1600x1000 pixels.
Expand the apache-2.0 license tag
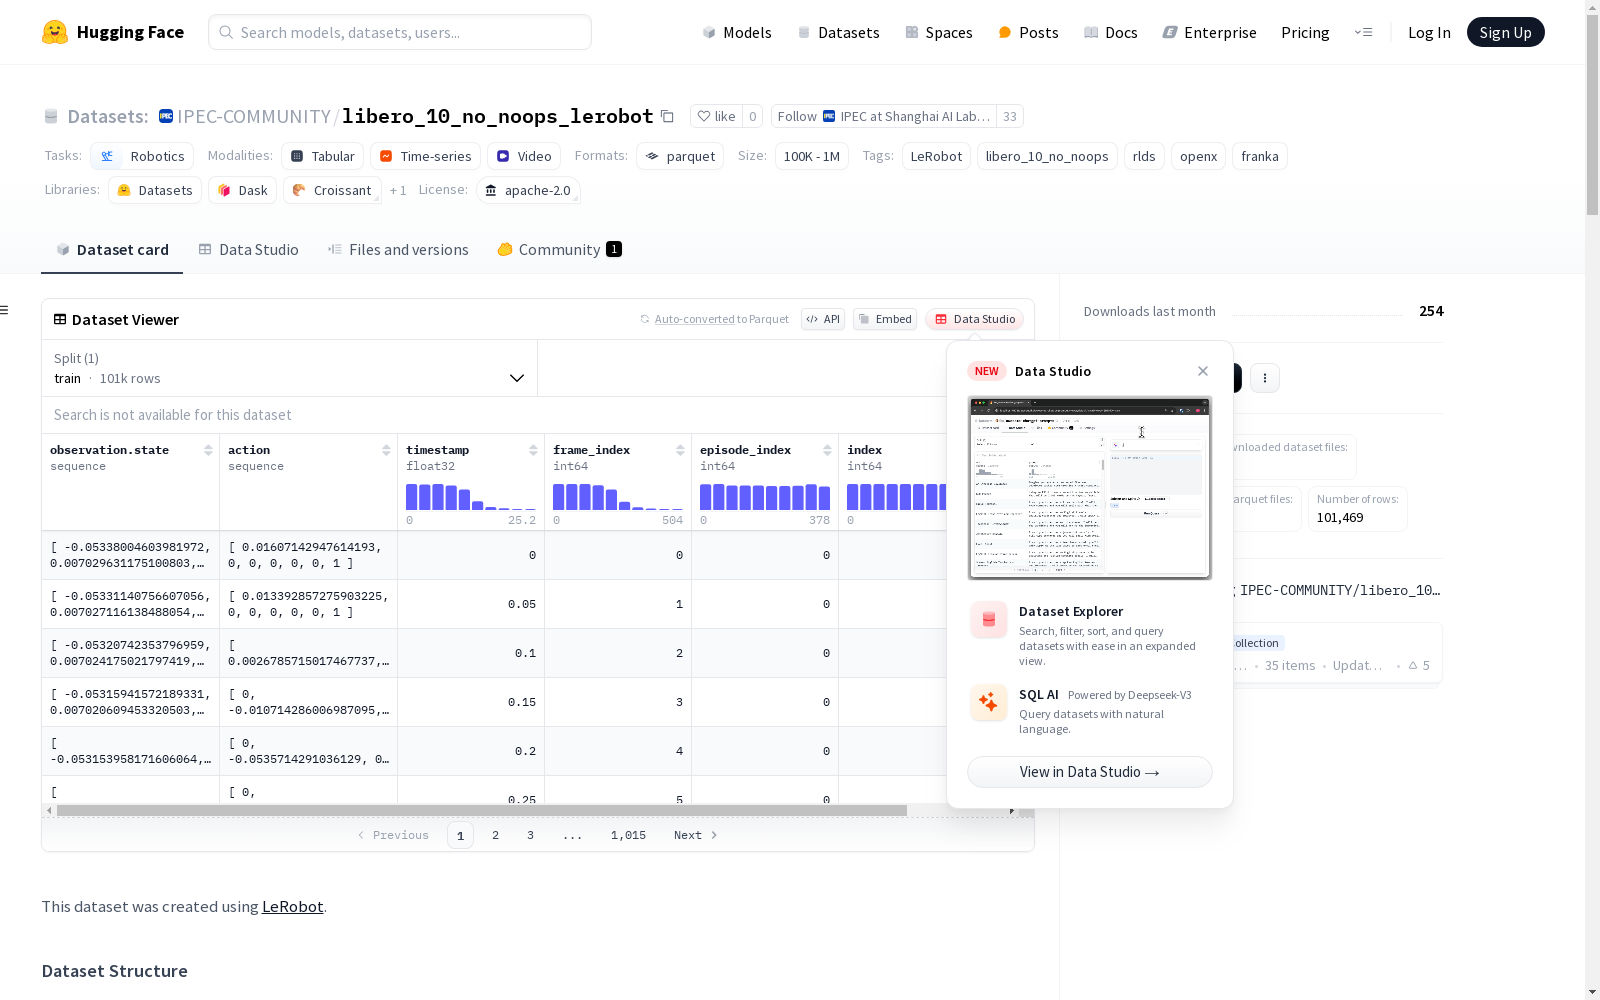528,190
